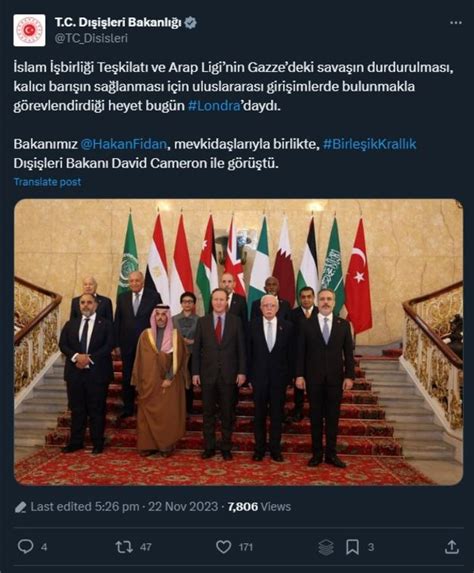Click the Translate post link
This screenshot has height=573, width=474.
coord(47,182)
